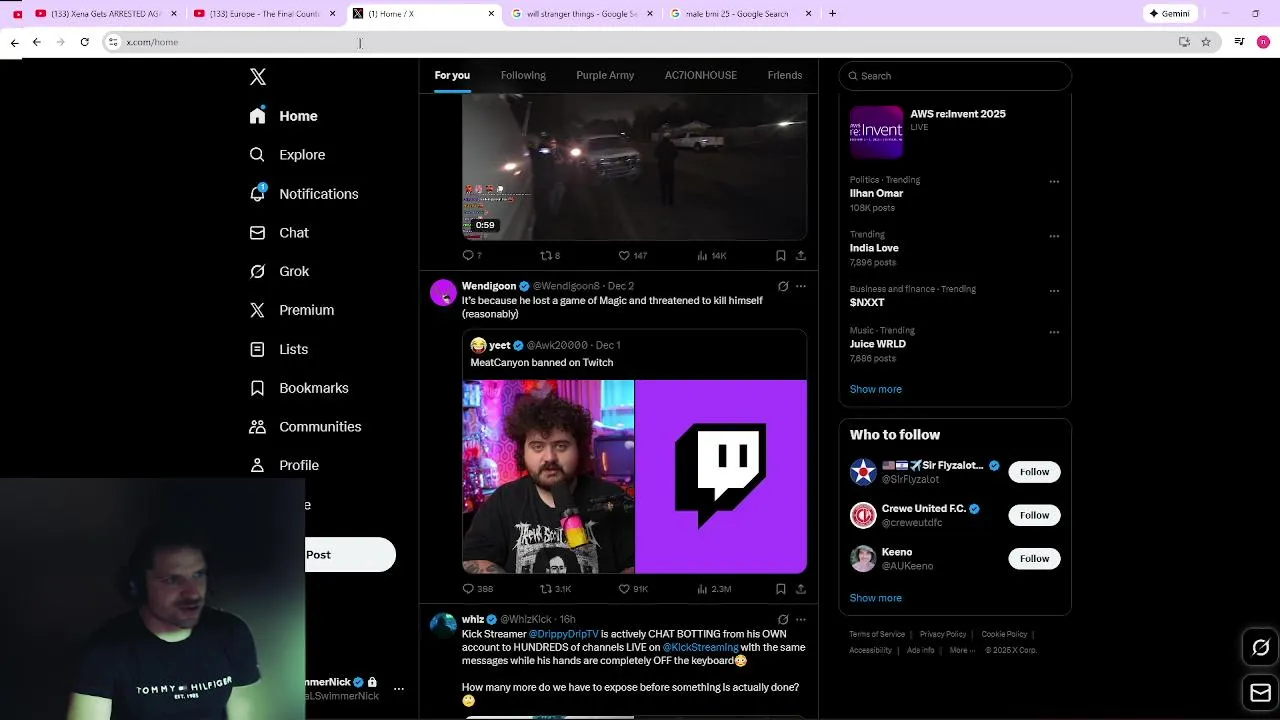Follow Crewe United F.C.
The image size is (1280, 720).
tap(1034, 515)
